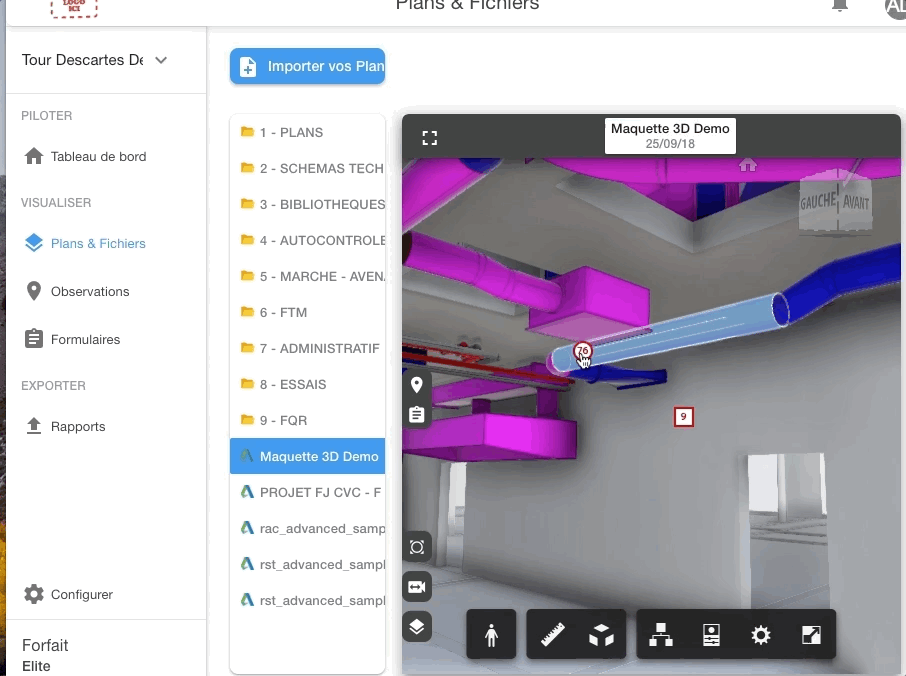Click Importer vos Plans button
This screenshot has width=906, height=676.
coord(307,66)
